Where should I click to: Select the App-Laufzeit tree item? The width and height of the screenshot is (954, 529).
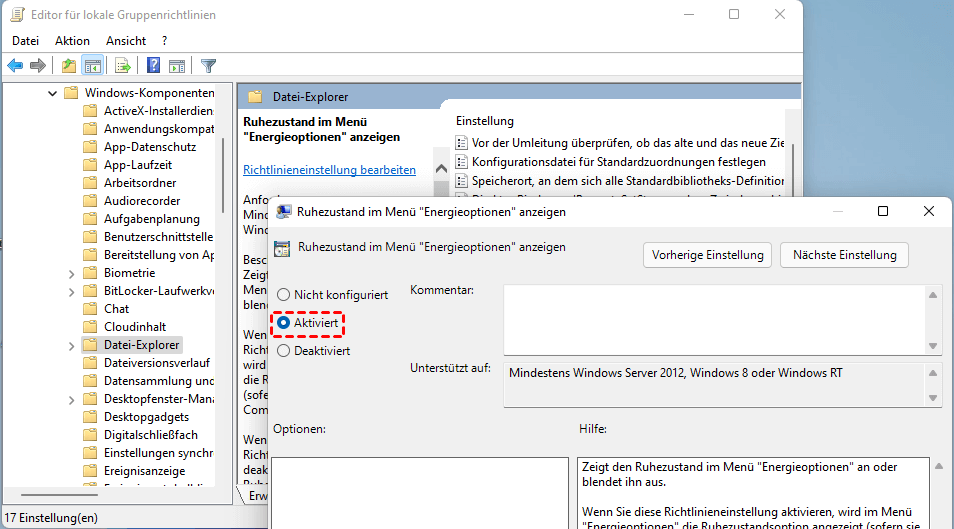[x=138, y=165]
